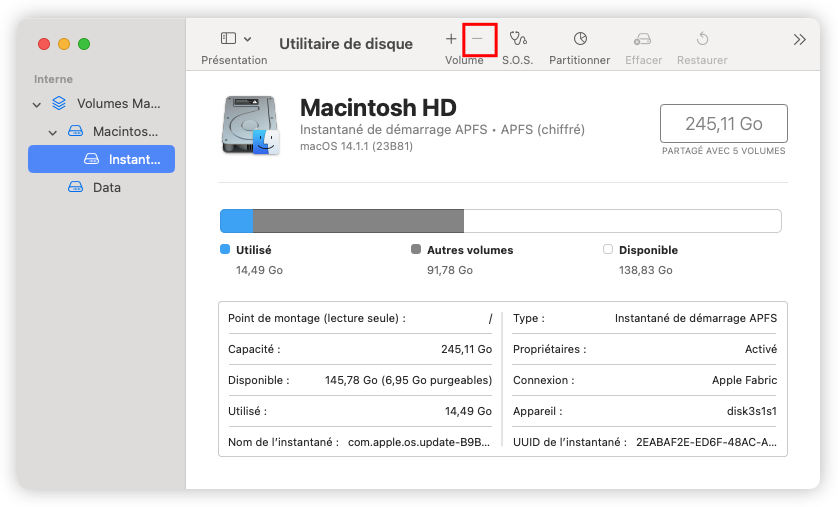Add a volume with the plus icon

point(451,38)
